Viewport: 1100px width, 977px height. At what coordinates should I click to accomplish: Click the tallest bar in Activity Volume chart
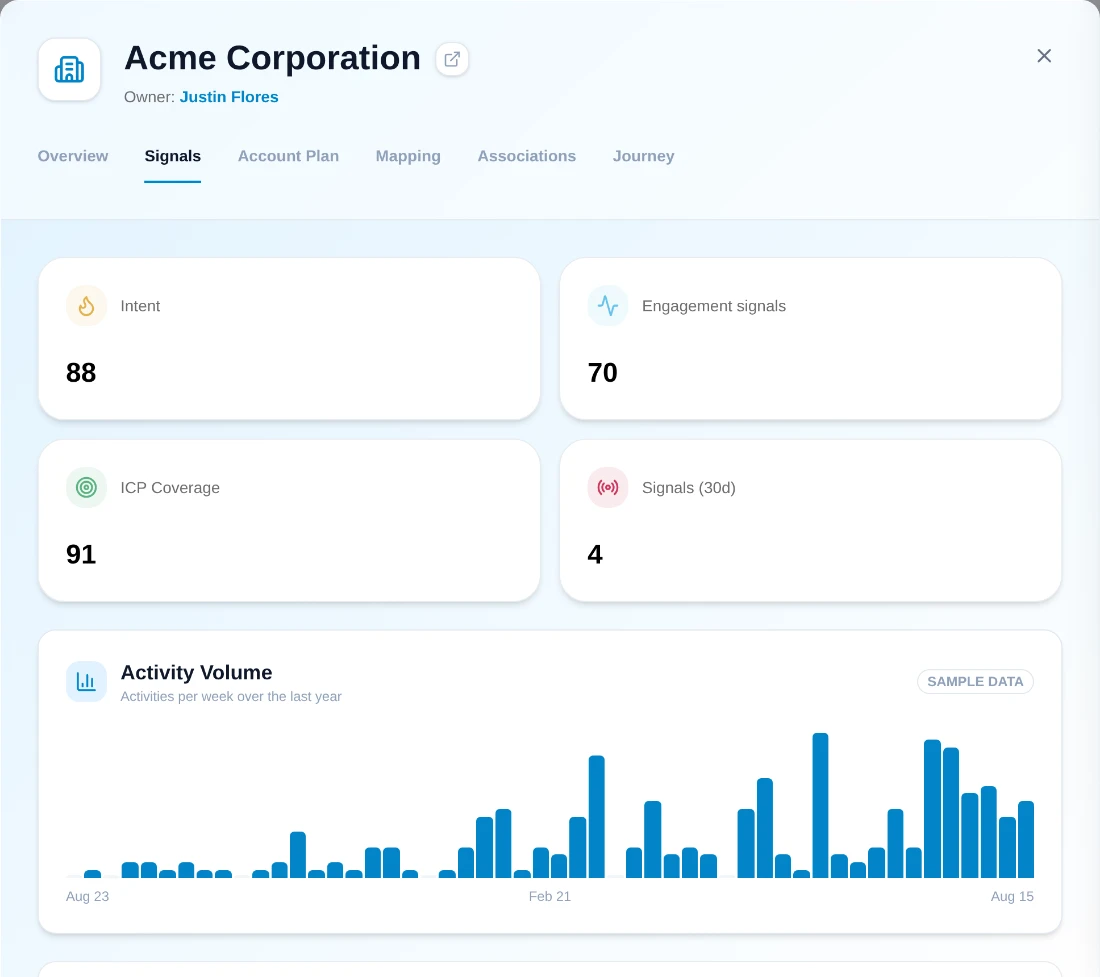point(820,805)
